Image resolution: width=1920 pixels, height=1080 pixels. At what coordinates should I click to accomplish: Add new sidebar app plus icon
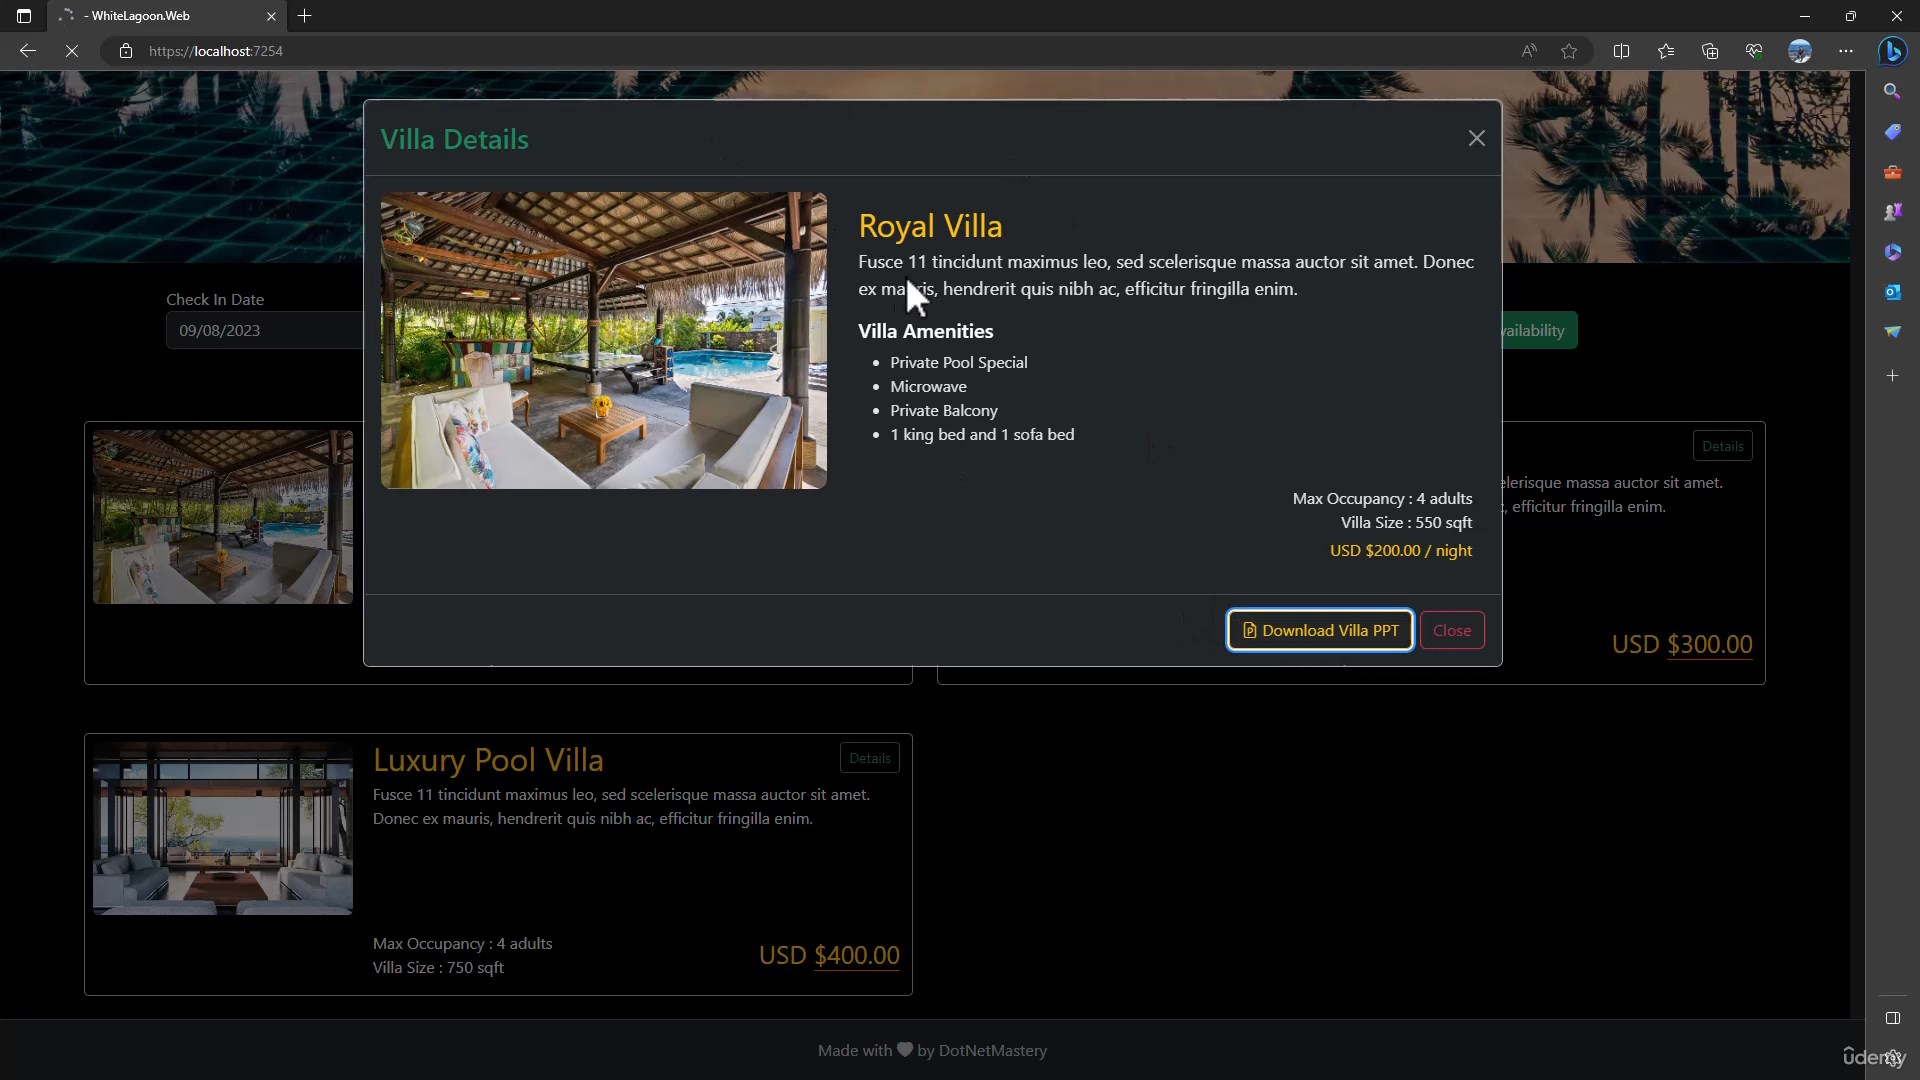[1892, 376]
